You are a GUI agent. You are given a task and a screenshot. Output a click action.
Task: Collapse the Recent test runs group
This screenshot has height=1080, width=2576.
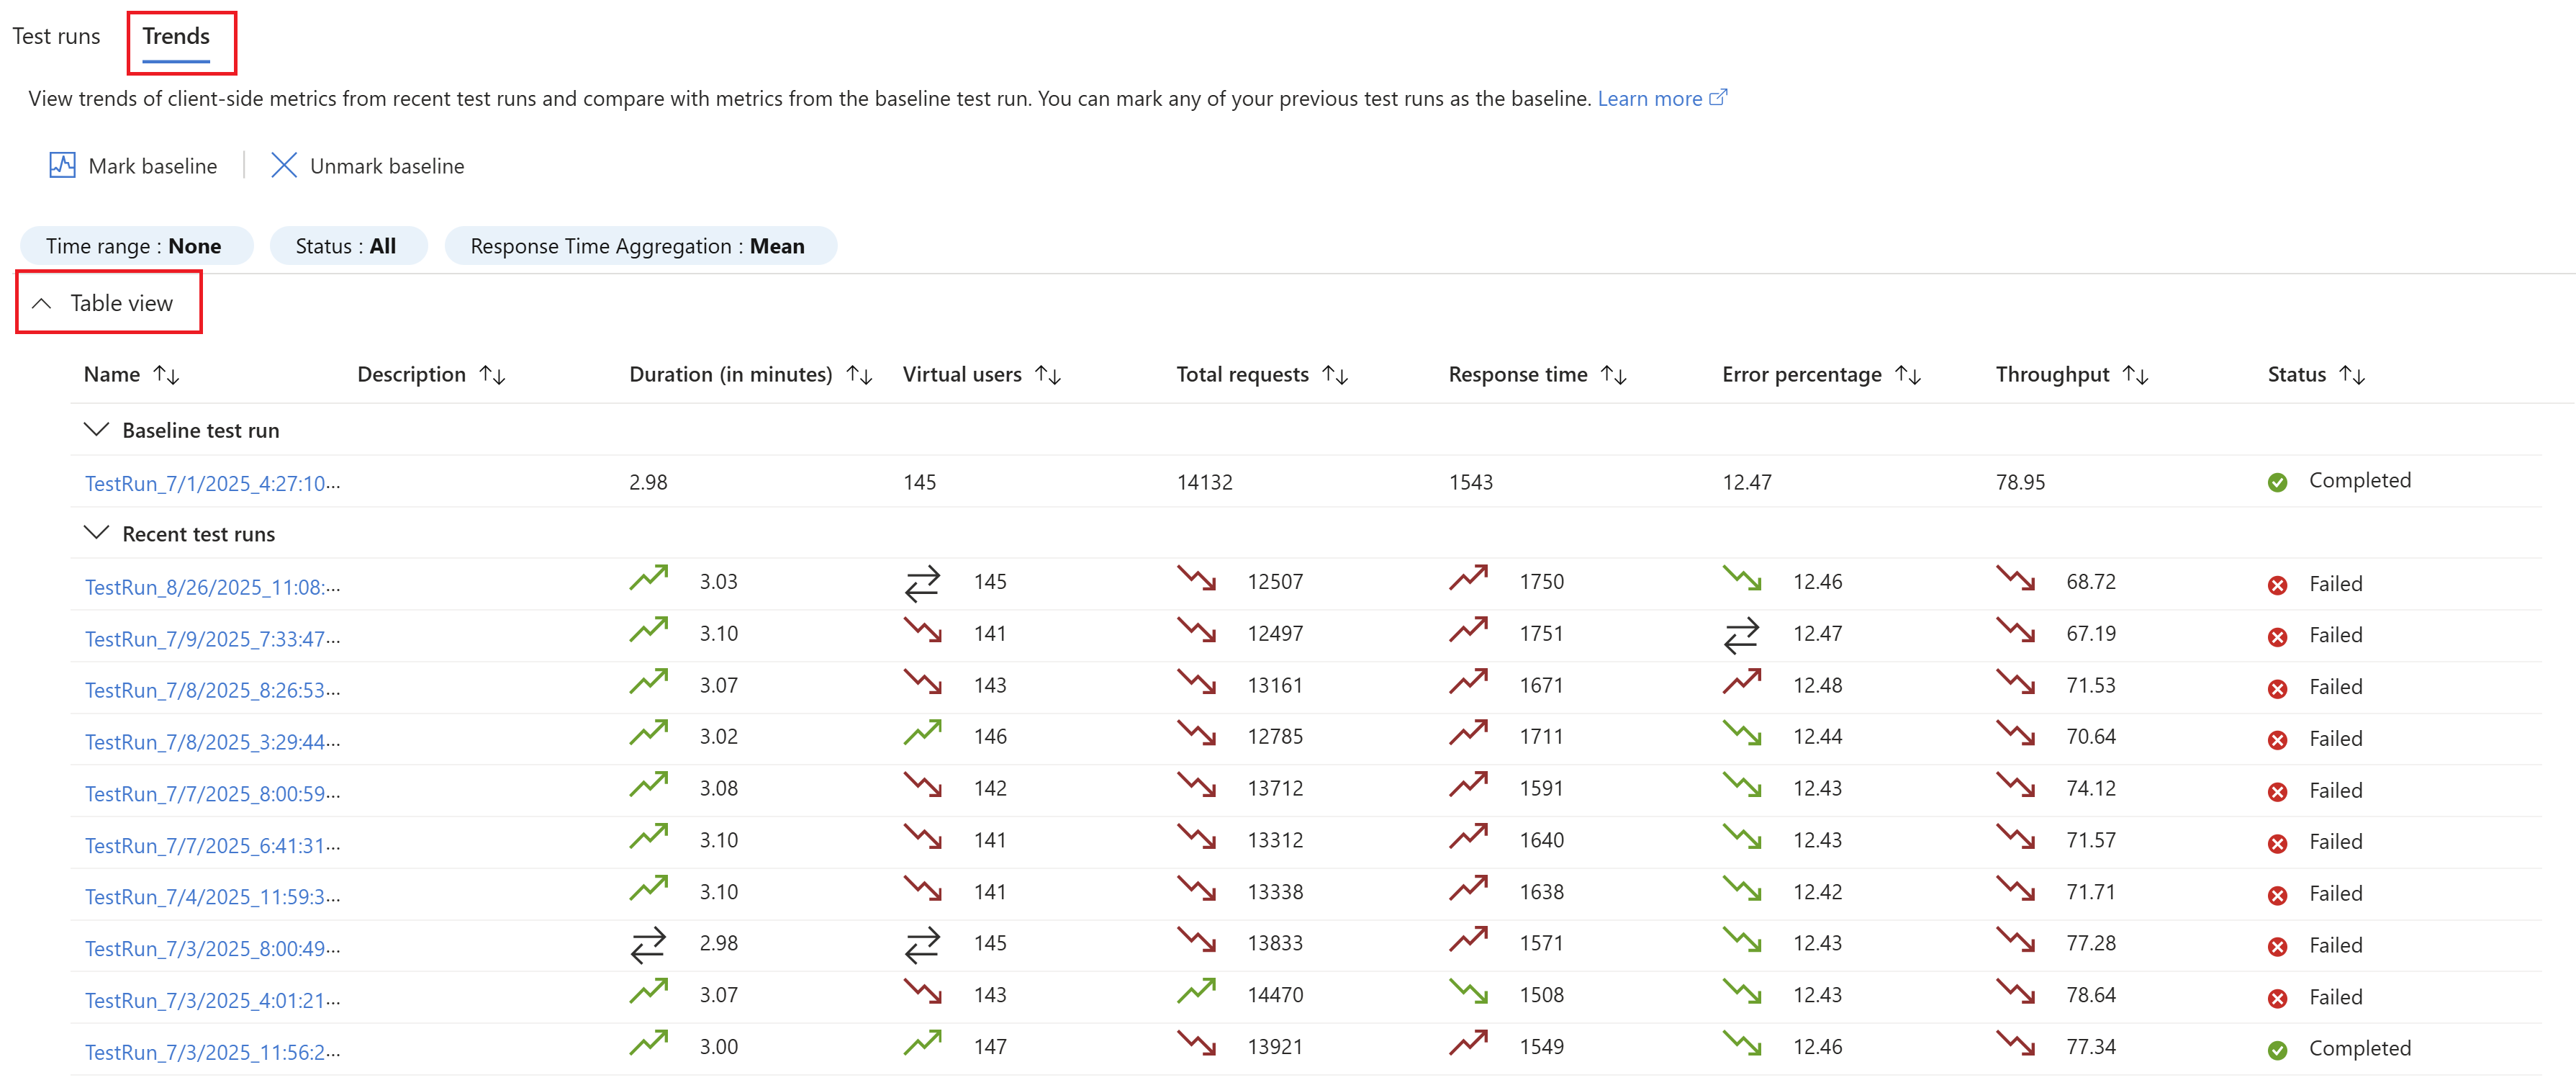coord(96,533)
